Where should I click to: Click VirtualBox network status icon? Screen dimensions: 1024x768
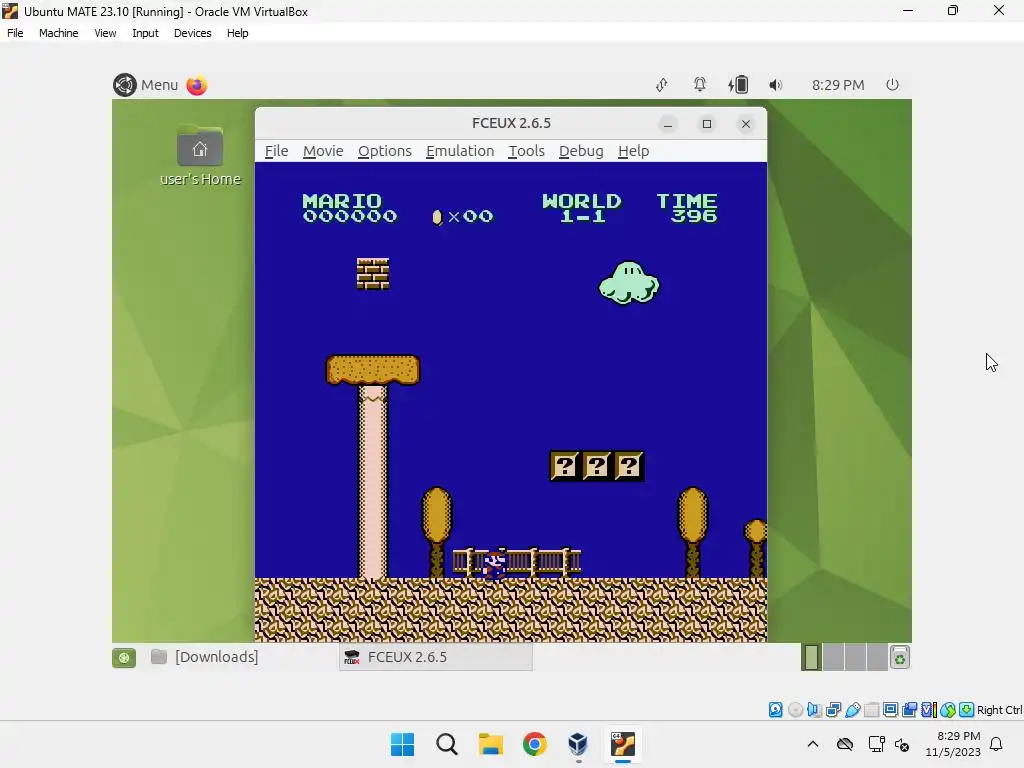tap(833, 709)
